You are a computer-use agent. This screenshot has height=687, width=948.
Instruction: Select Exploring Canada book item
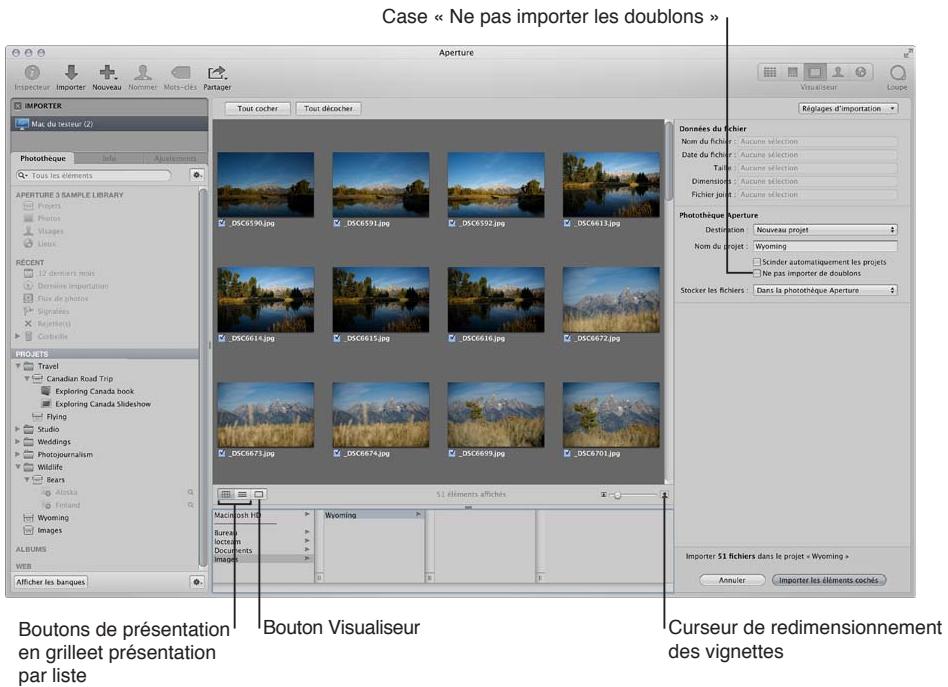[x=94, y=391]
